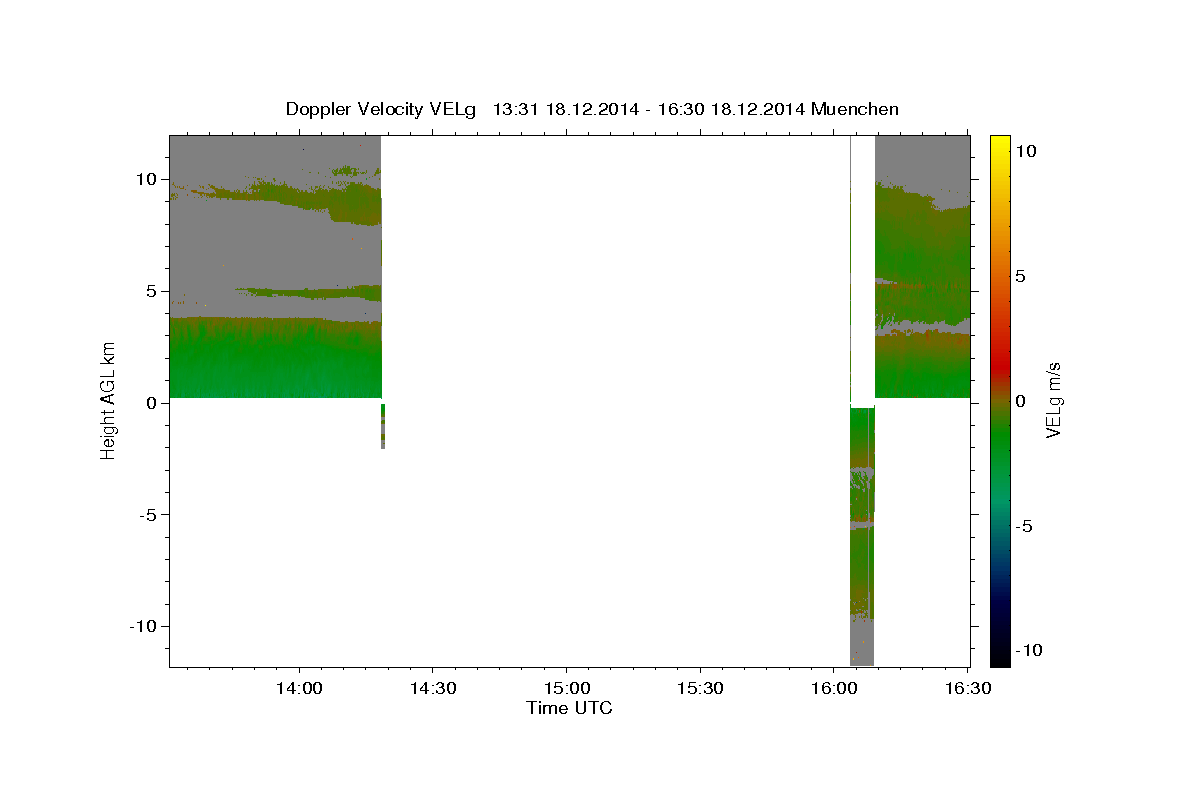
Task: Click the colorbar tick label -5
Action: pos(1023,526)
